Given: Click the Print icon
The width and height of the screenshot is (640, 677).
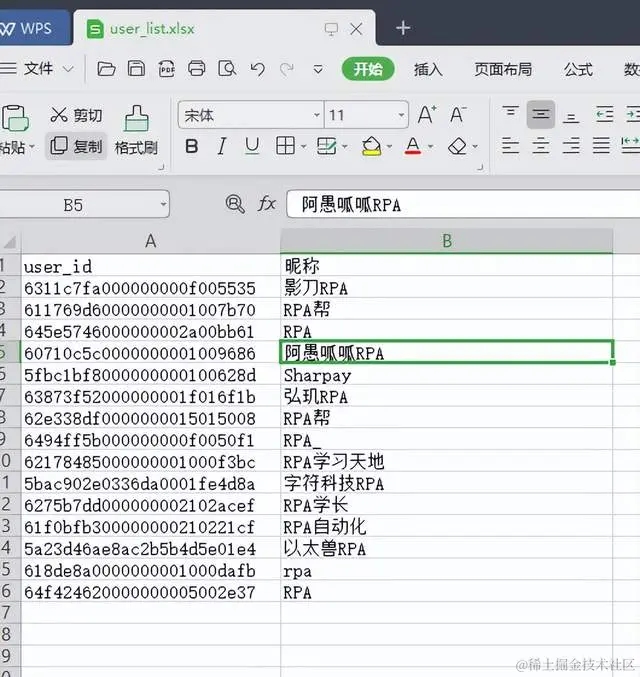Looking at the screenshot, I should tap(196, 69).
